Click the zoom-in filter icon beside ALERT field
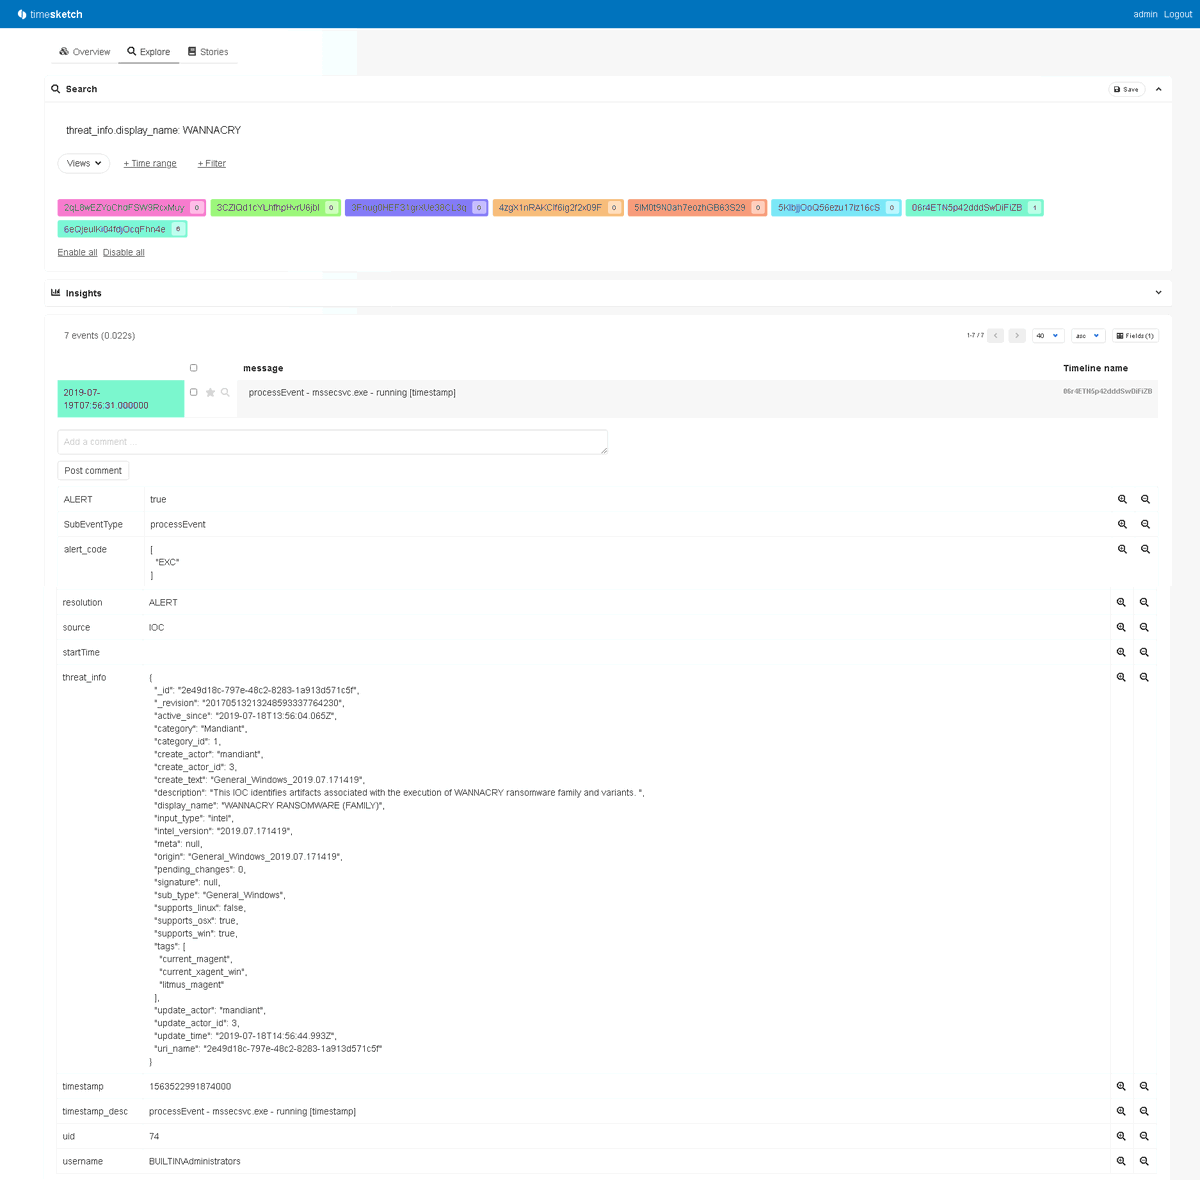This screenshot has height=1190, width=1200. coord(1121,498)
